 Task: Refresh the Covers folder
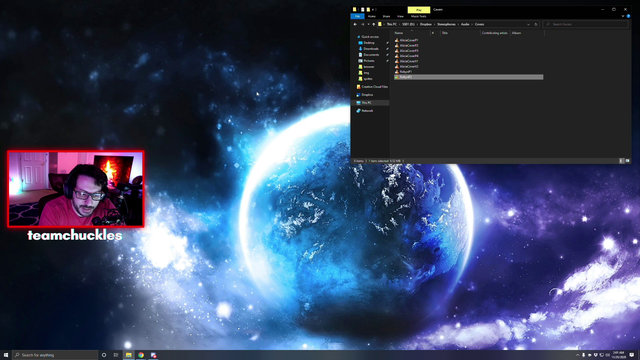536,24
